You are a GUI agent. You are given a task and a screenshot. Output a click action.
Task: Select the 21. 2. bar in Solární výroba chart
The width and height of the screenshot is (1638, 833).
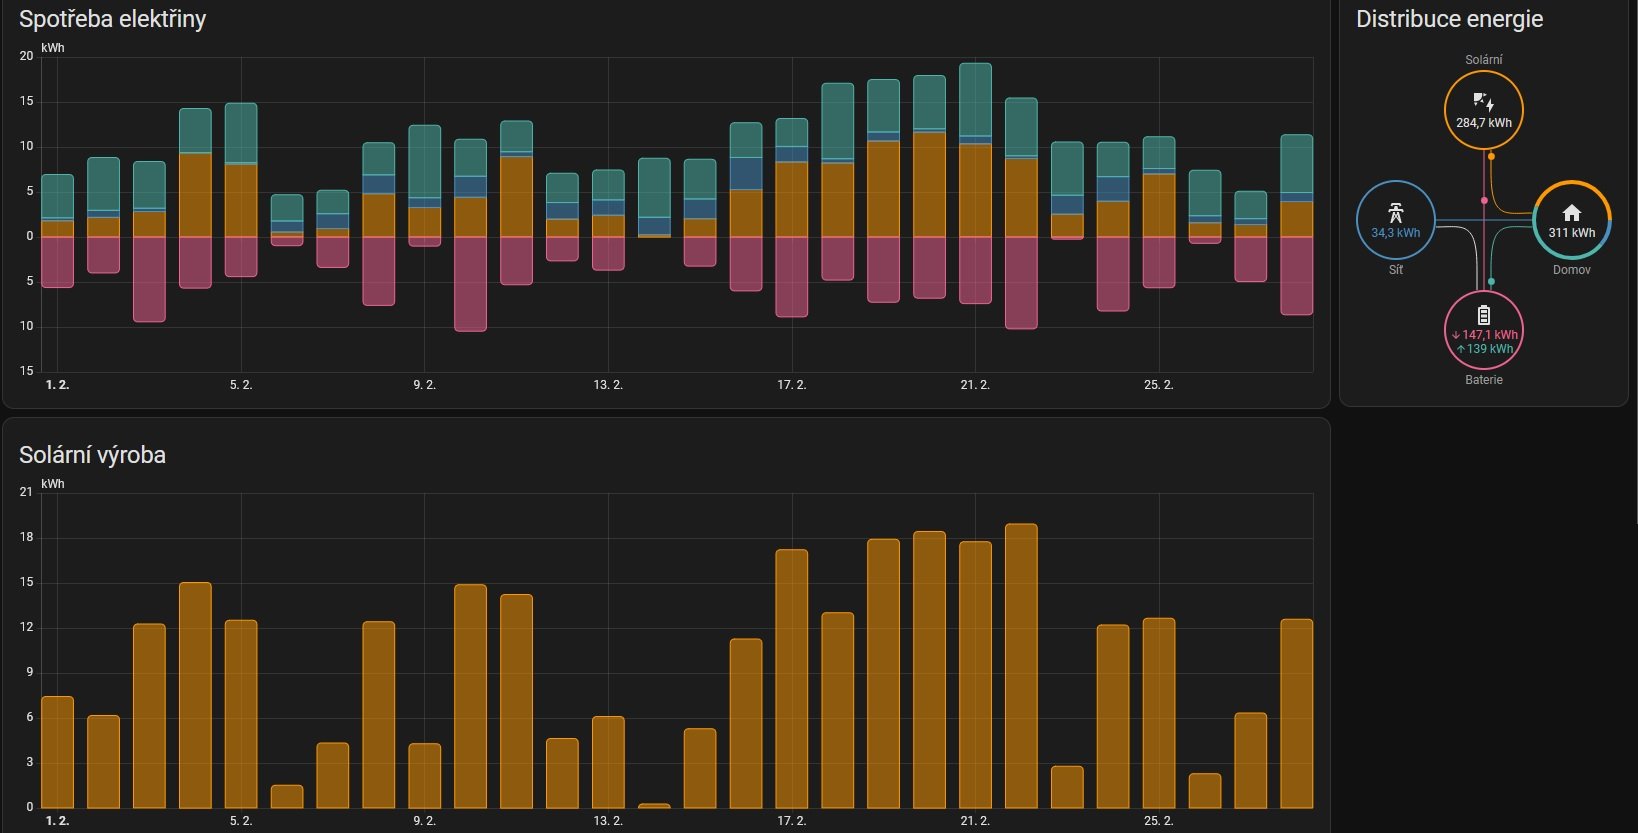[x=975, y=675]
